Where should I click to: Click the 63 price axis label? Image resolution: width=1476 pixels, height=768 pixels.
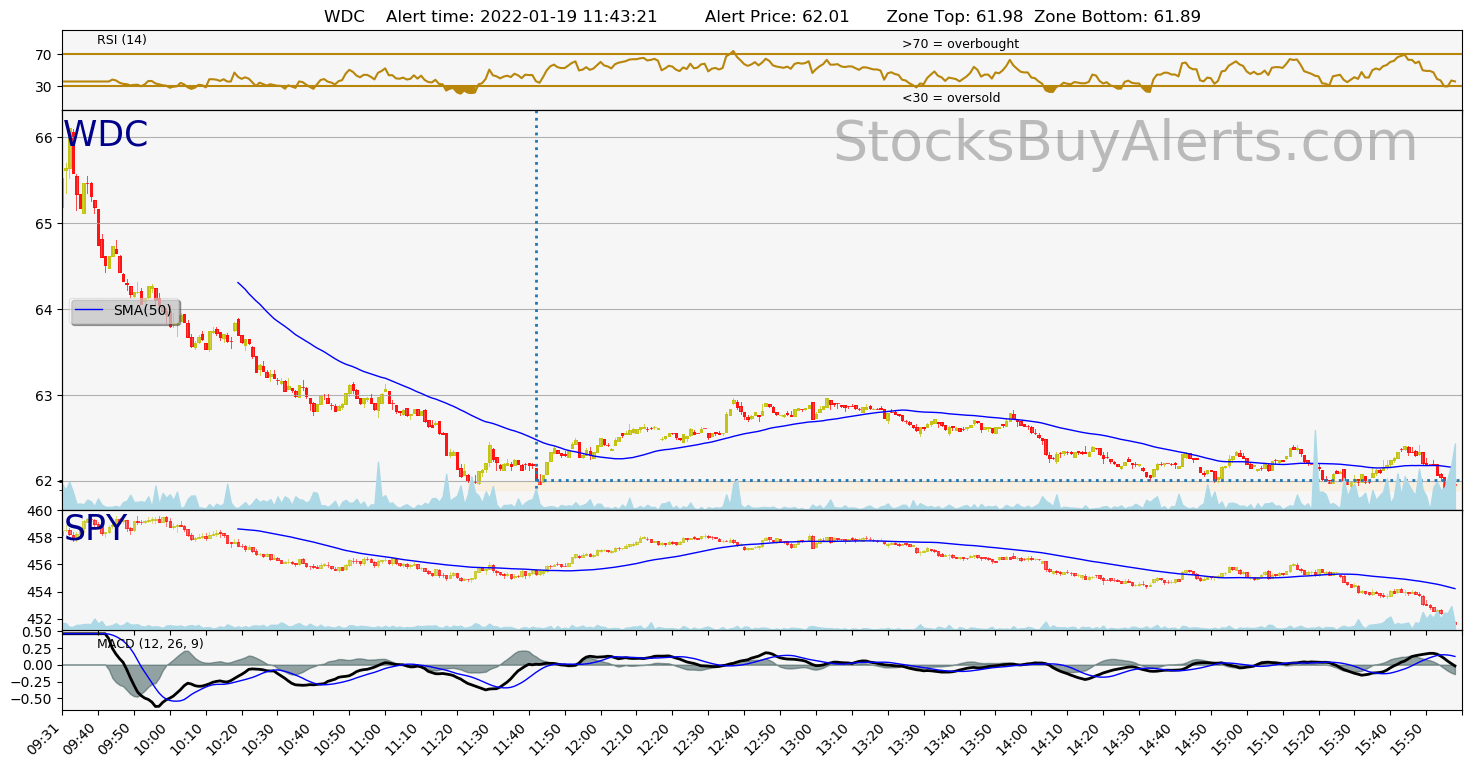tap(44, 396)
